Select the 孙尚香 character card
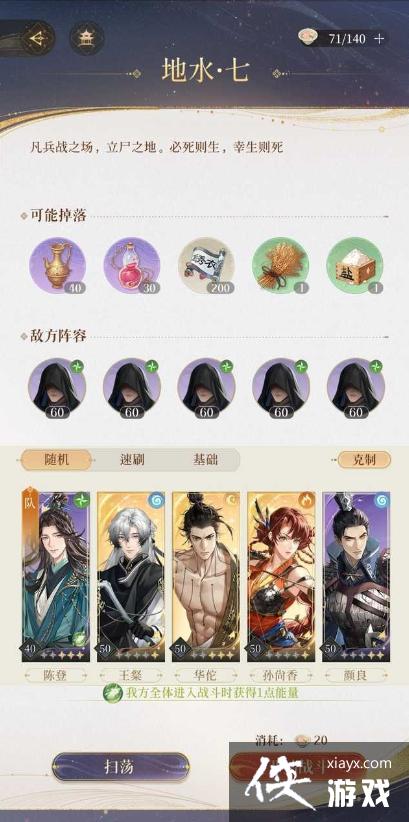The width and height of the screenshot is (409, 822). pyautogui.click(x=281, y=576)
